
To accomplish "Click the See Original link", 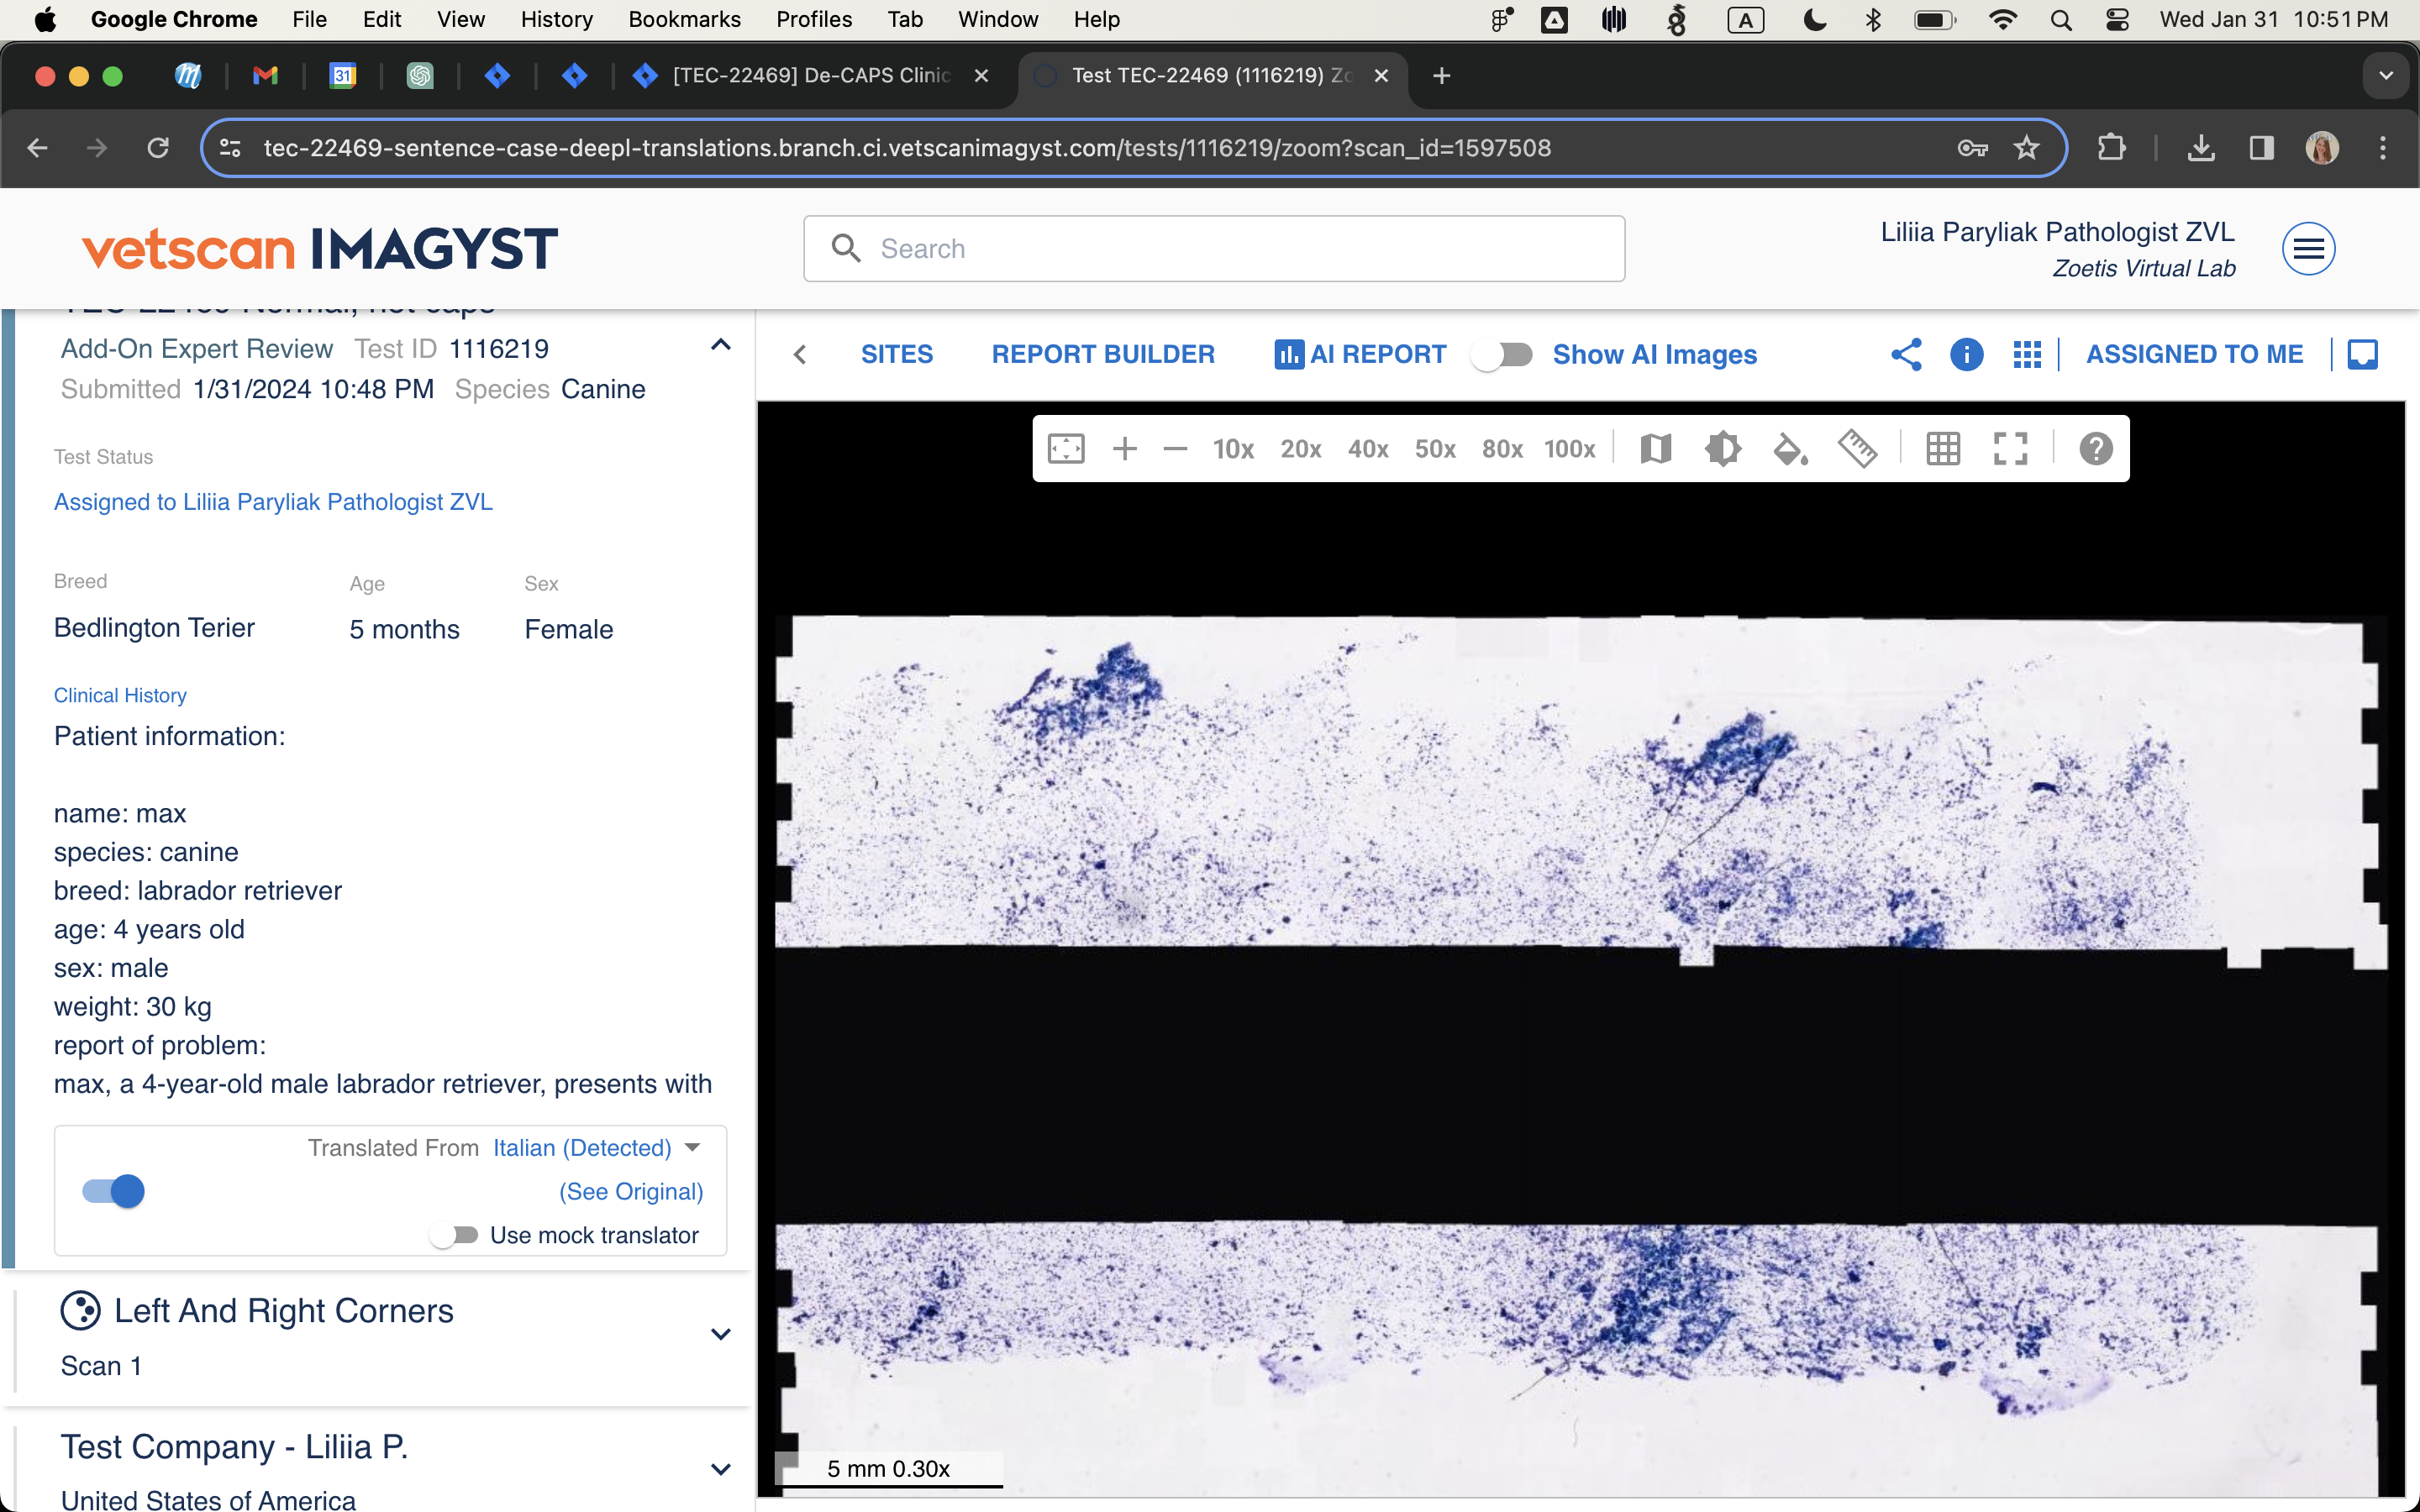I will pos(631,1192).
